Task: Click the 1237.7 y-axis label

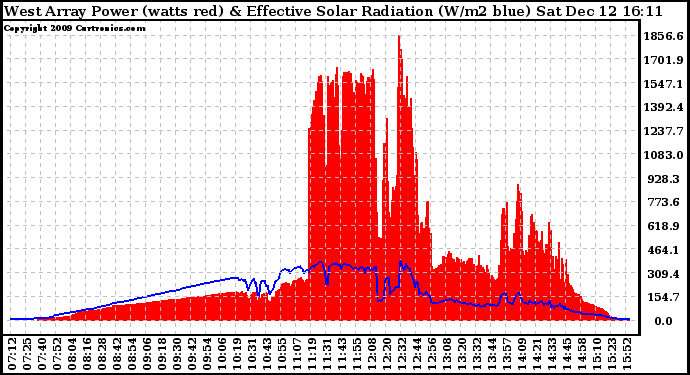Action: [664, 131]
